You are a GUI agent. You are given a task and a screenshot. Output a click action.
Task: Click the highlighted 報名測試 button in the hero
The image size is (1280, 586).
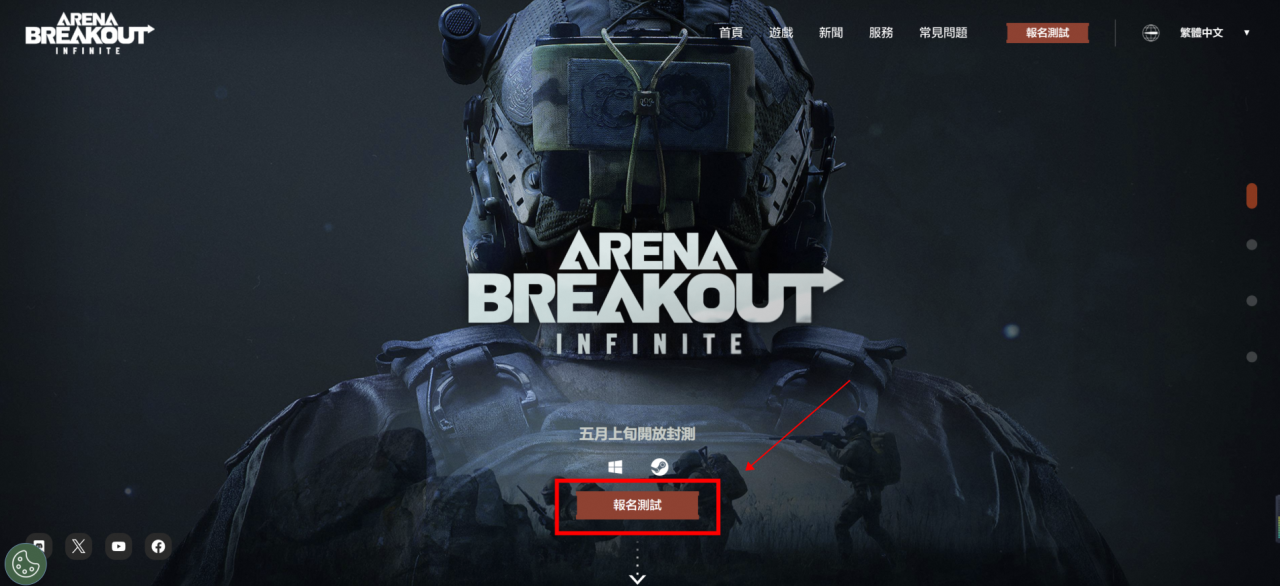tap(637, 506)
